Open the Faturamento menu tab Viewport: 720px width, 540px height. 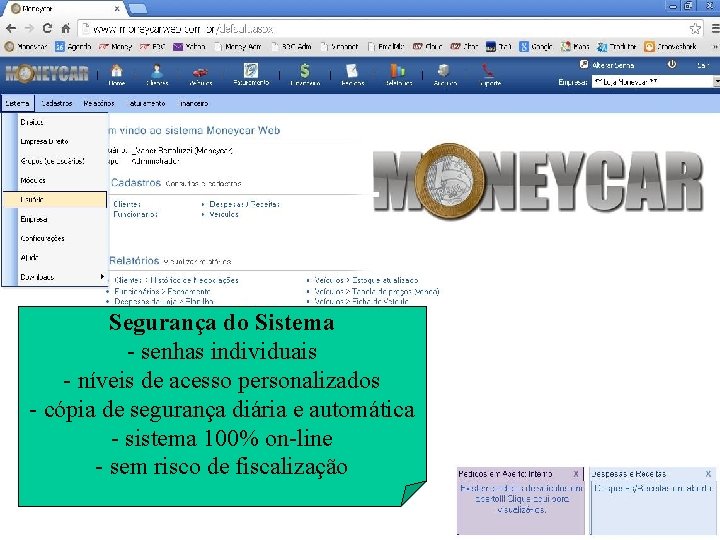point(147,103)
